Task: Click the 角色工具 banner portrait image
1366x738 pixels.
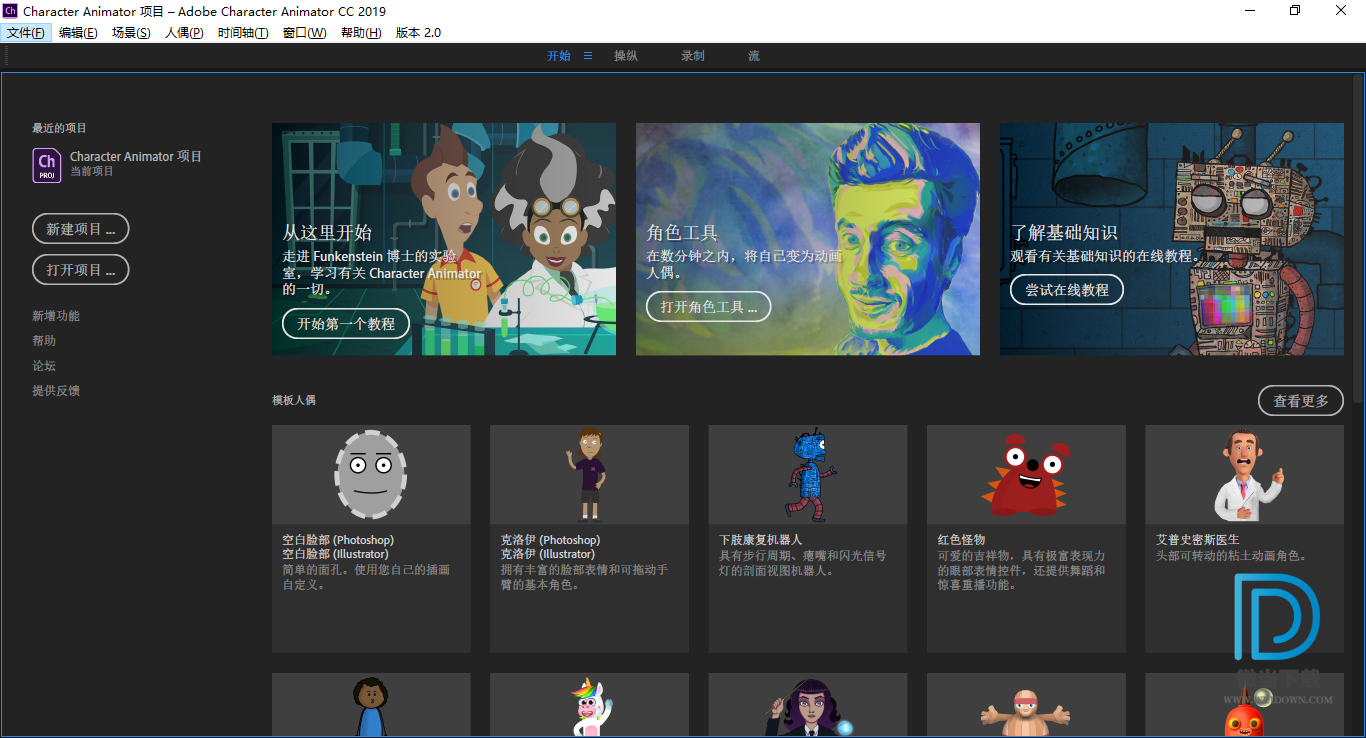Action: (808, 239)
